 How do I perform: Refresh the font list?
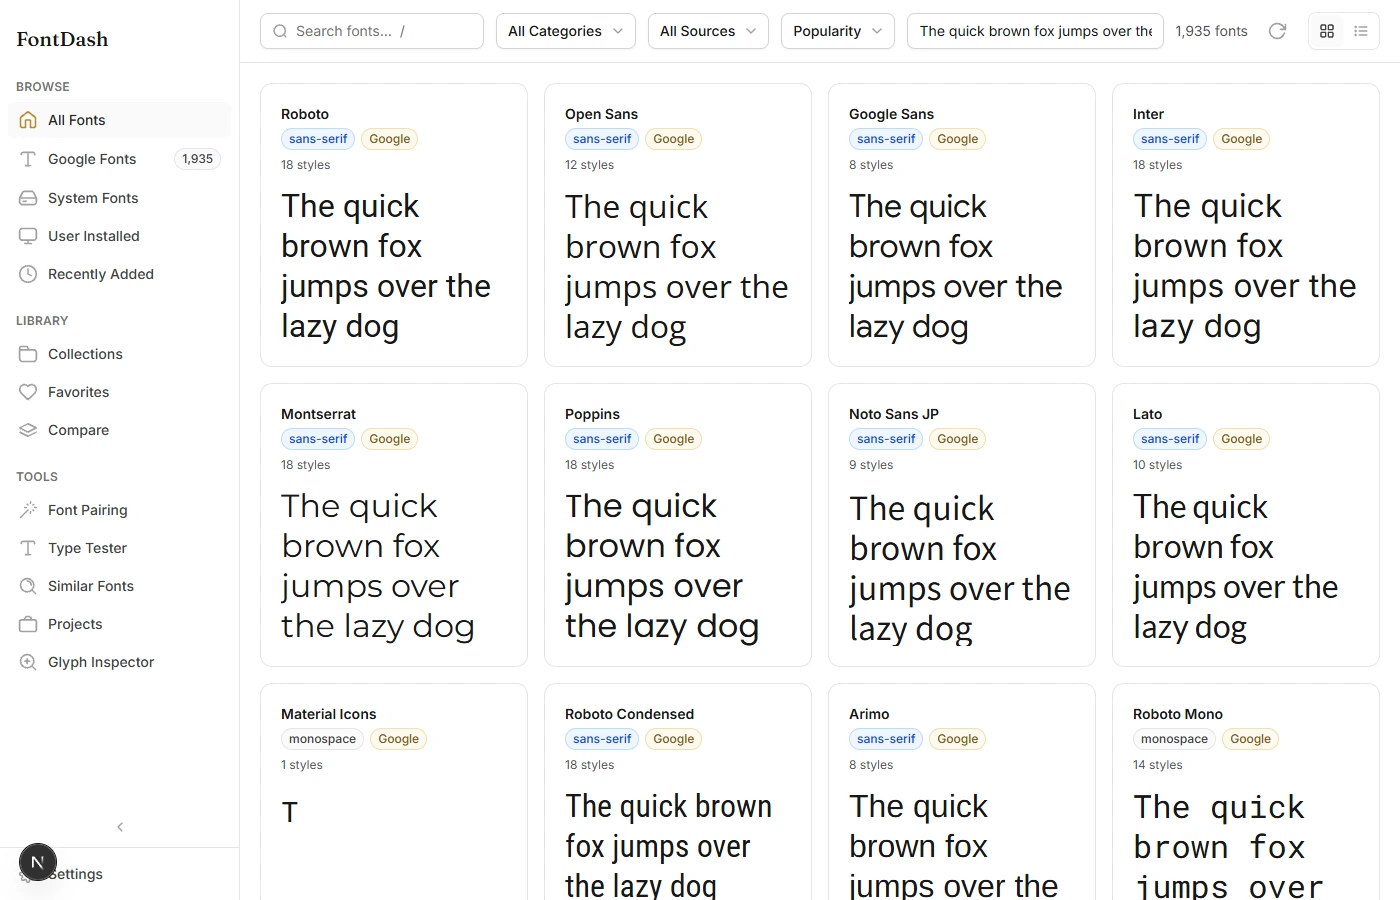point(1277,31)
